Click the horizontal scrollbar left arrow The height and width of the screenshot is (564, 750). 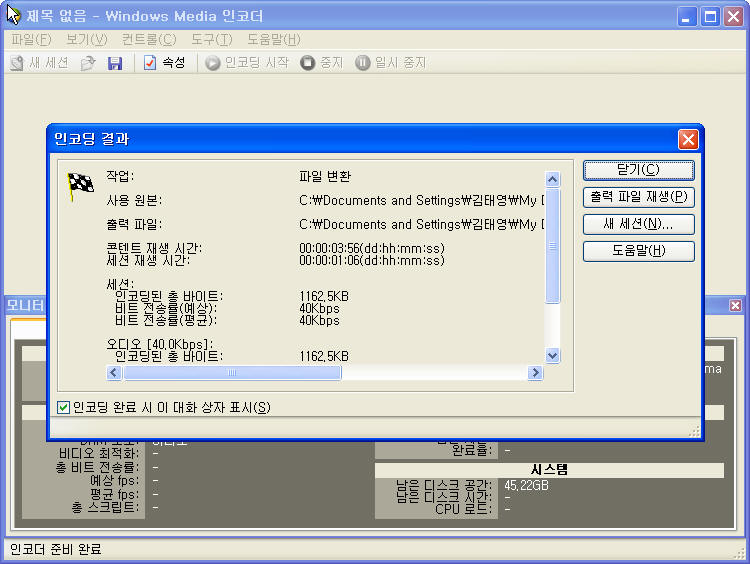pyautogui.click(x=114, y=373)
